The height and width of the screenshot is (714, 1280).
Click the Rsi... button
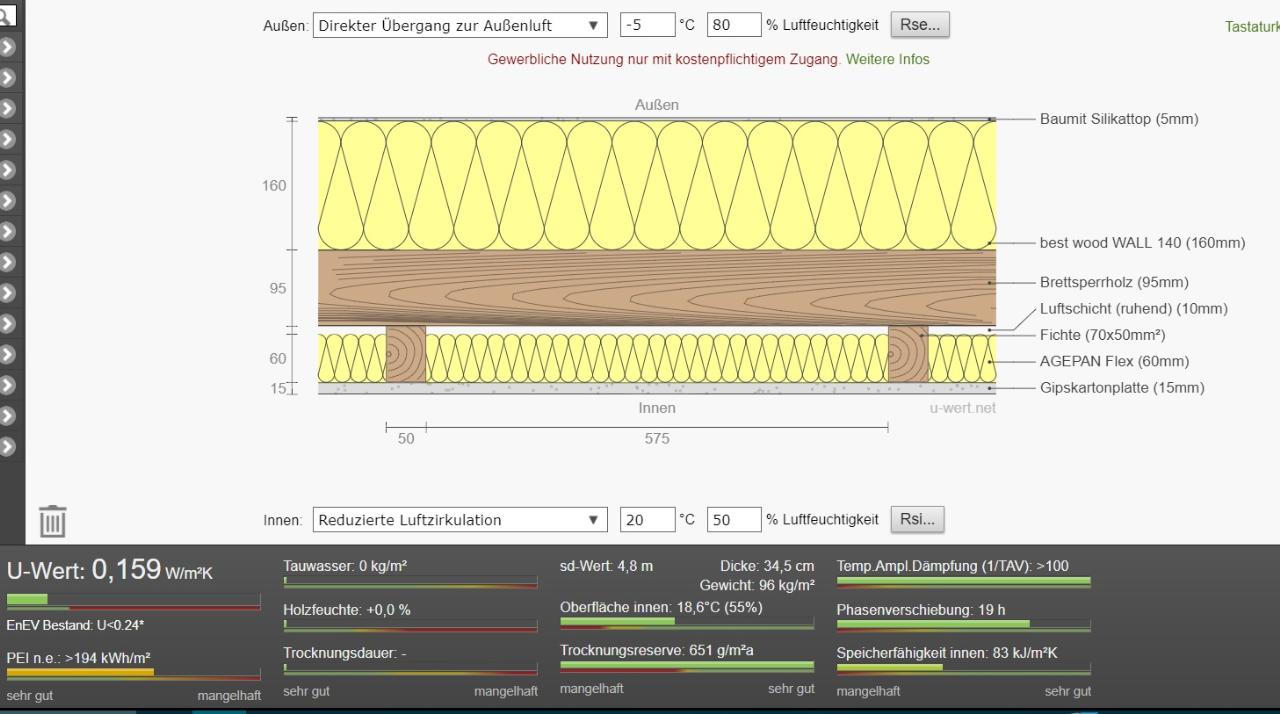917,519
